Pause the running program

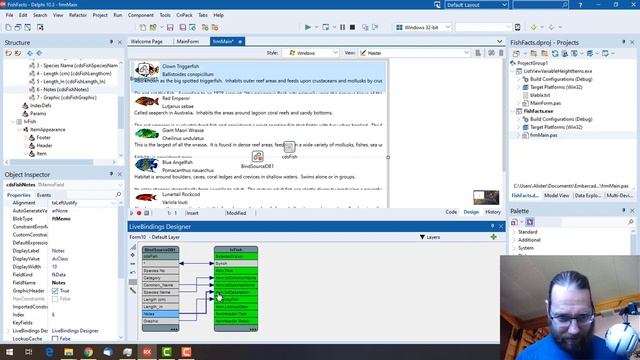click(342, 27)
